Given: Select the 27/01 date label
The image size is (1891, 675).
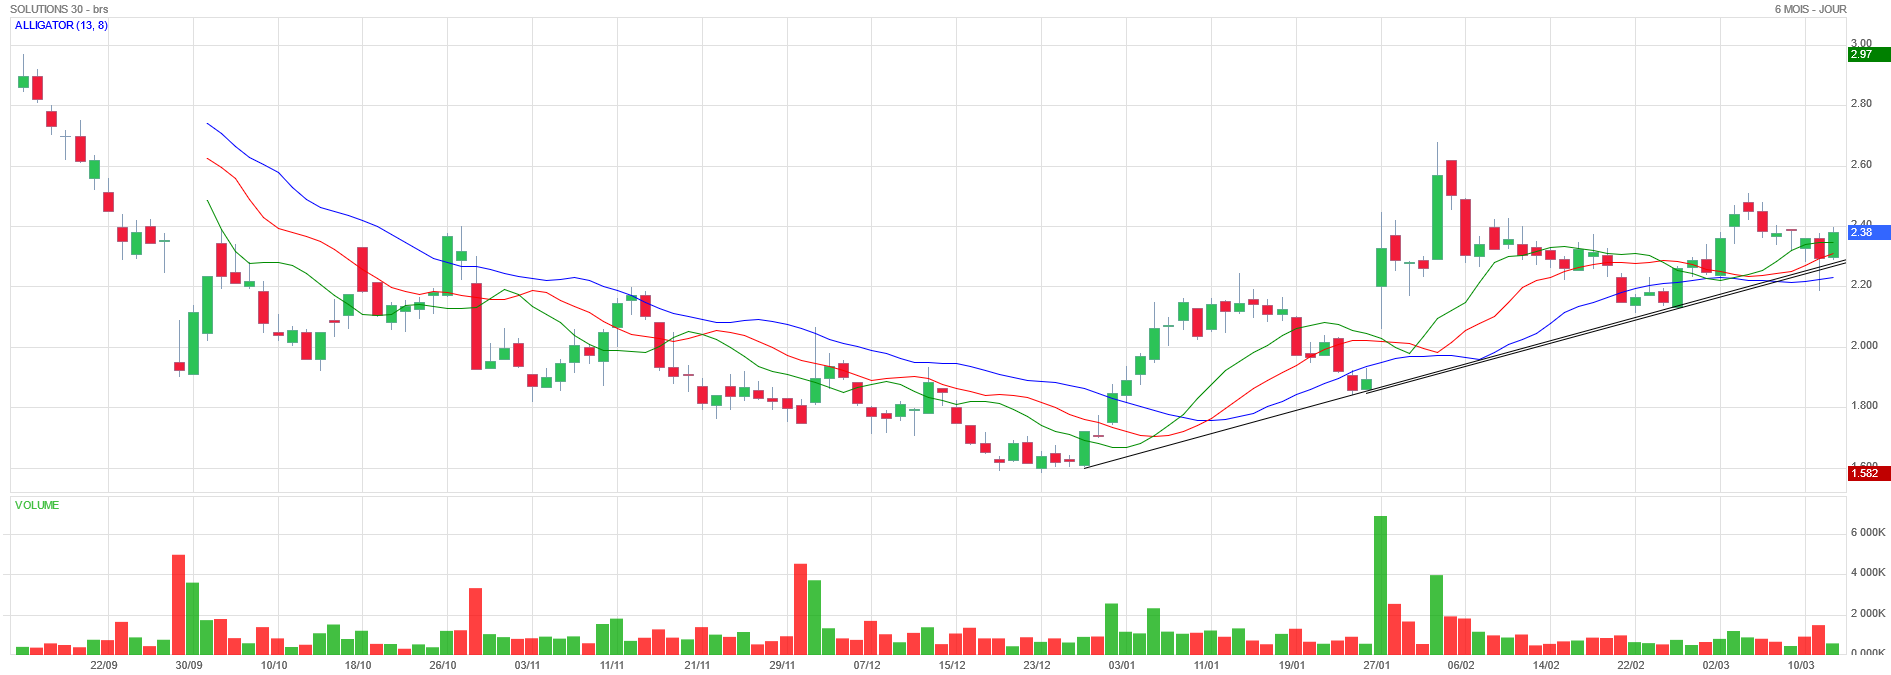Looking at the screenshot, I should pyautogui.click(x=1377, y=665).
